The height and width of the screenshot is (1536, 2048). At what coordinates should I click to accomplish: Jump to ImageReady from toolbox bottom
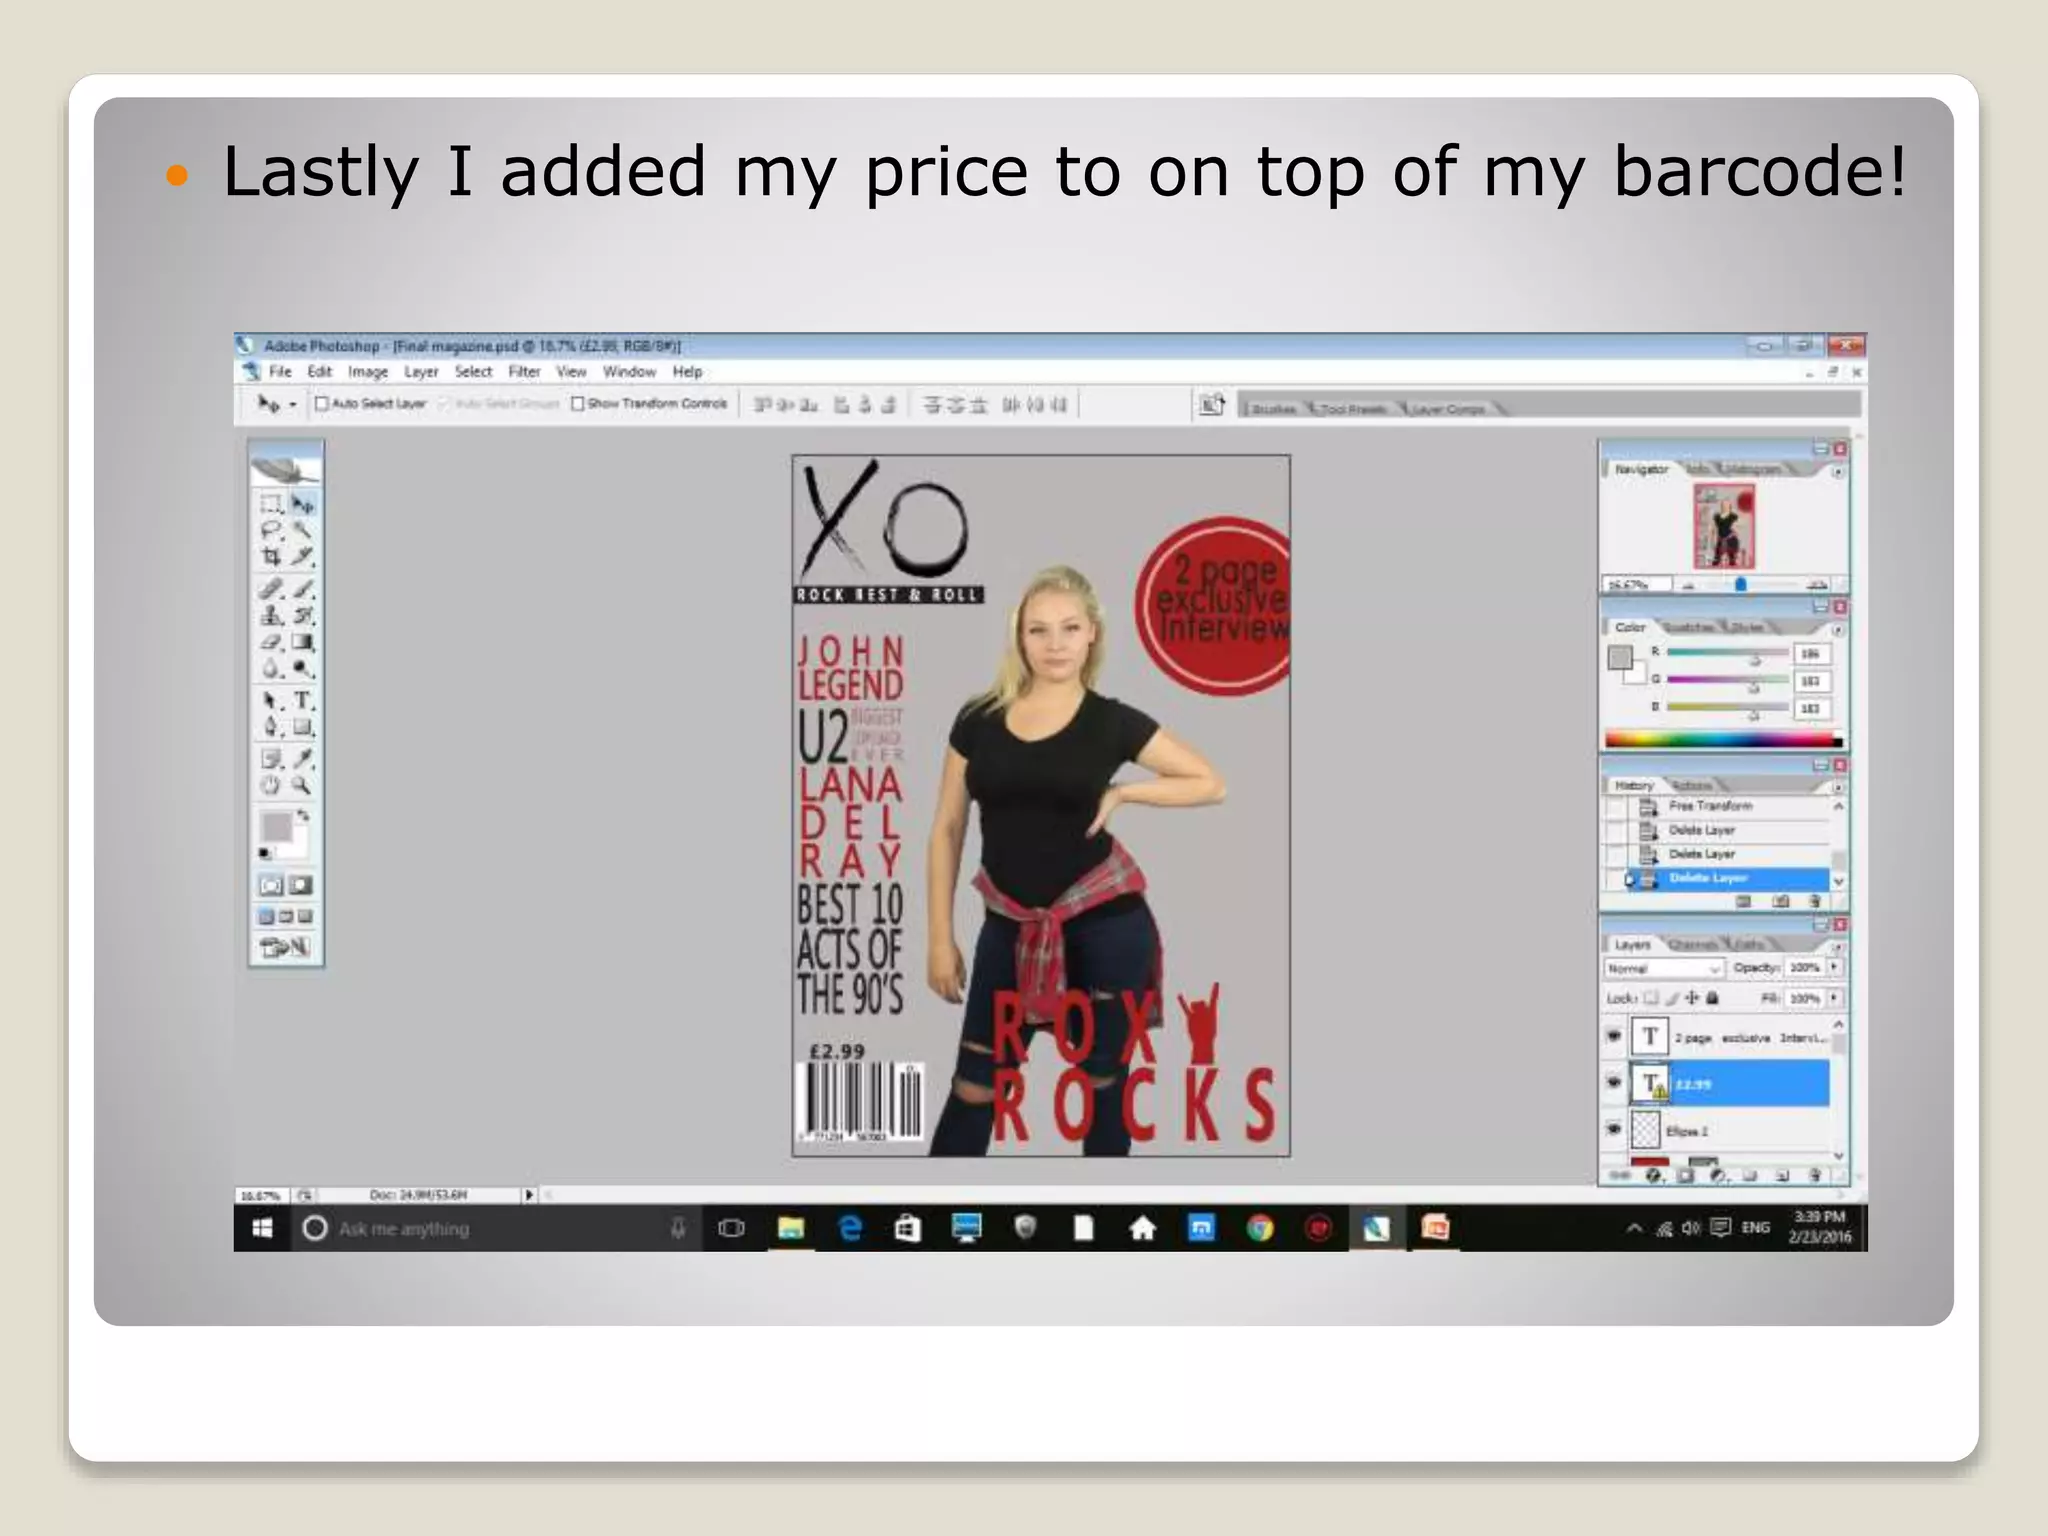[285, 946]
